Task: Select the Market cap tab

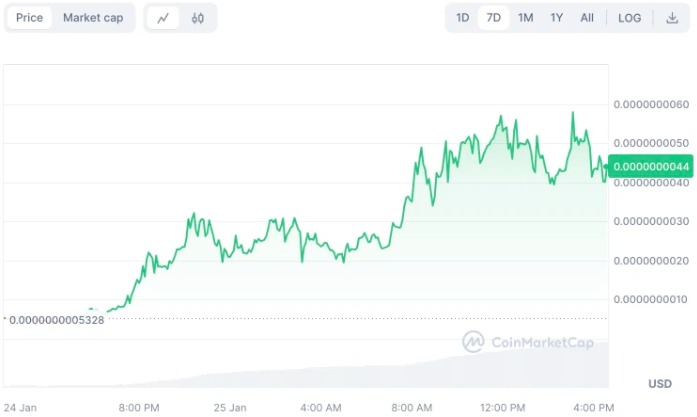Action: (x=93, y=18)
